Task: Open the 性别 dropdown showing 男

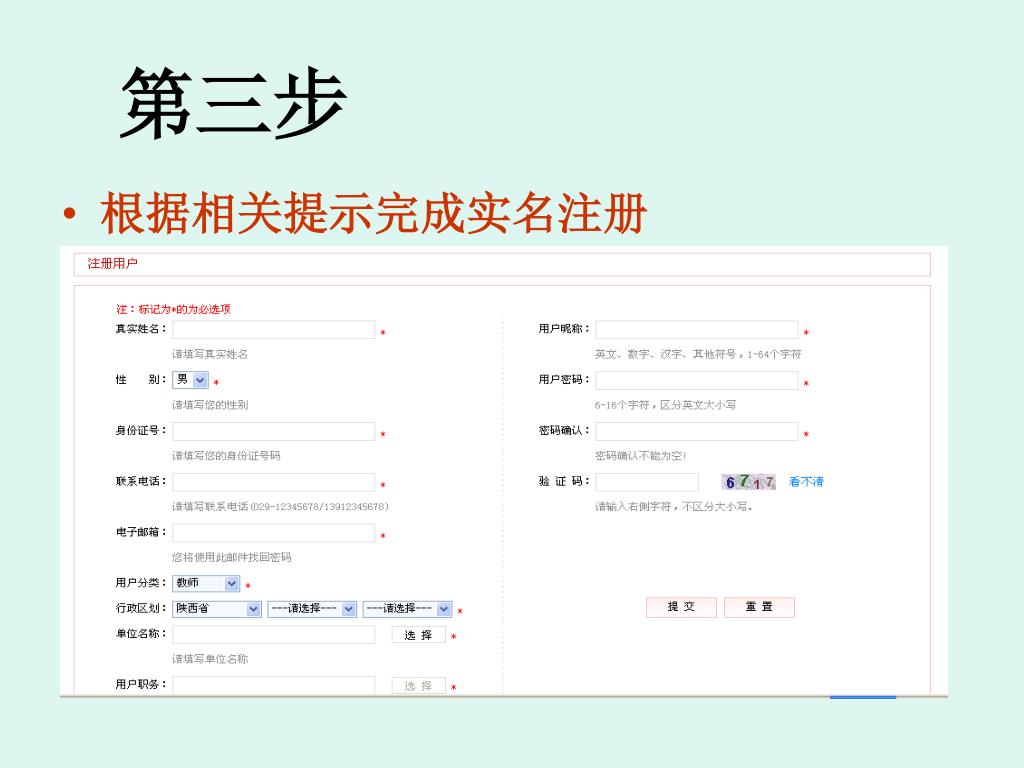Action: (191, 380)
